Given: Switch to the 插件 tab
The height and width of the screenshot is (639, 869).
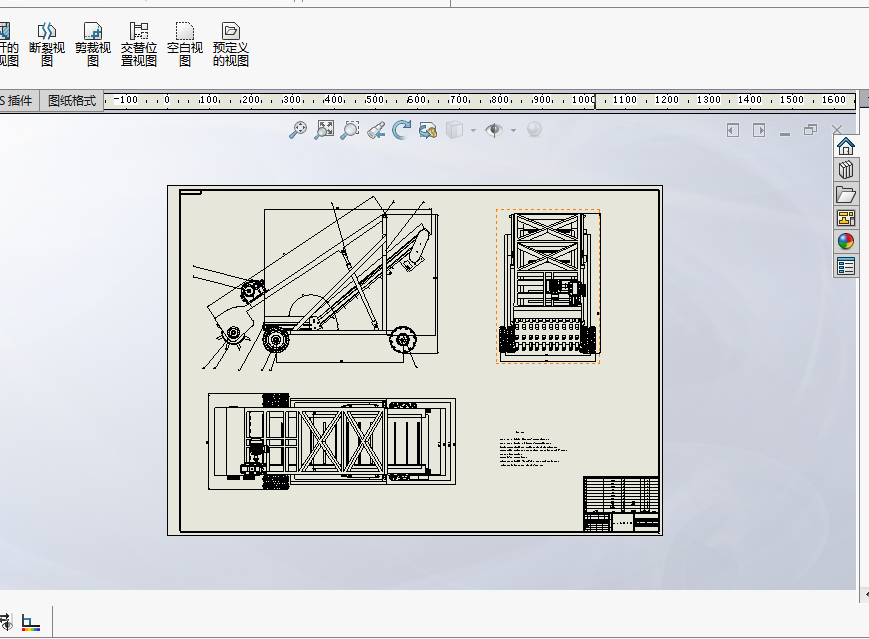Looking at the screenshot, I should tap(18, 100).
